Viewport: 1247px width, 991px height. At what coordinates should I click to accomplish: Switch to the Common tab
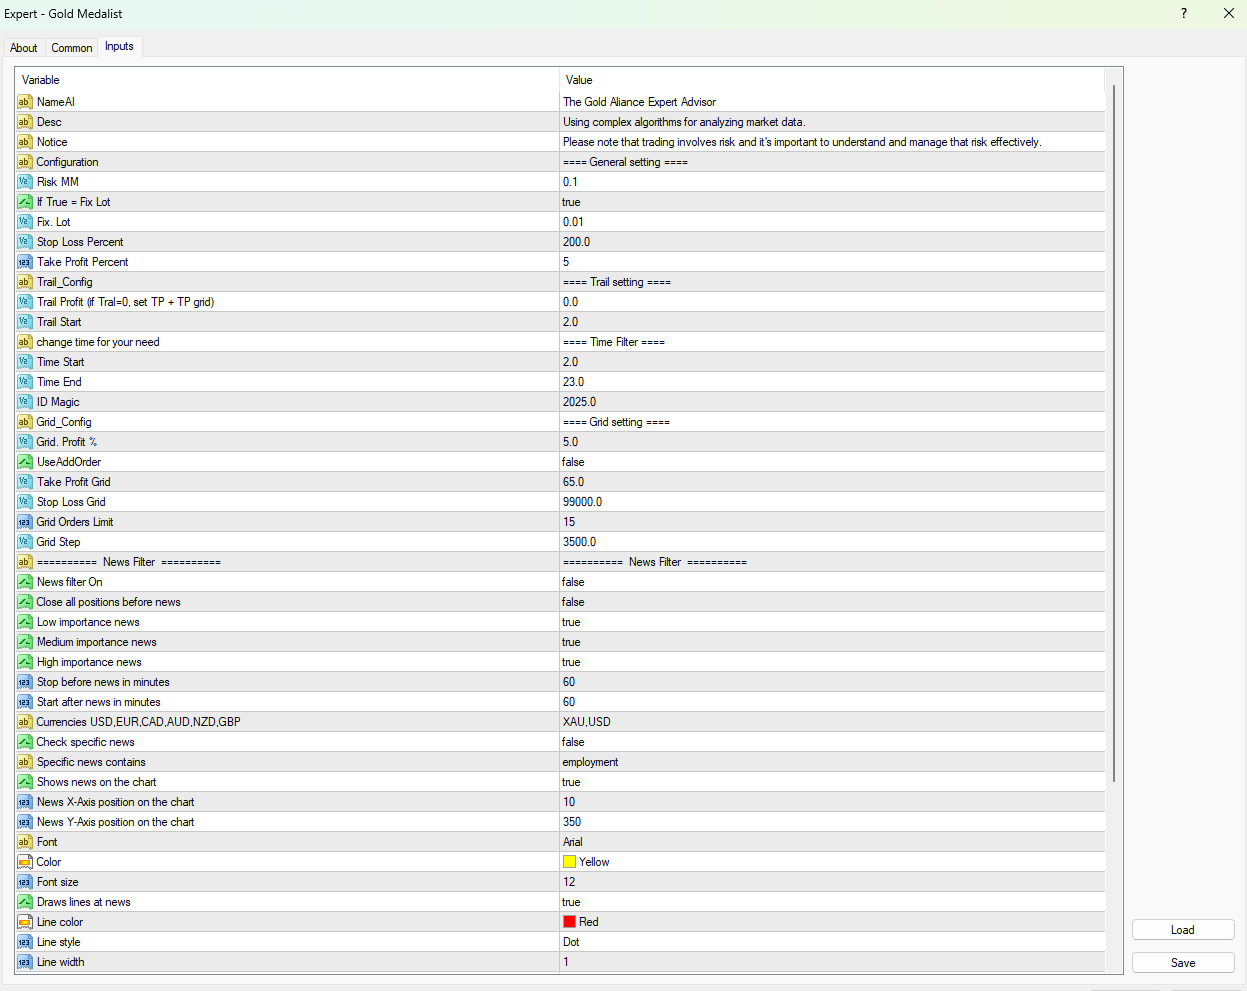pos(71,47)
